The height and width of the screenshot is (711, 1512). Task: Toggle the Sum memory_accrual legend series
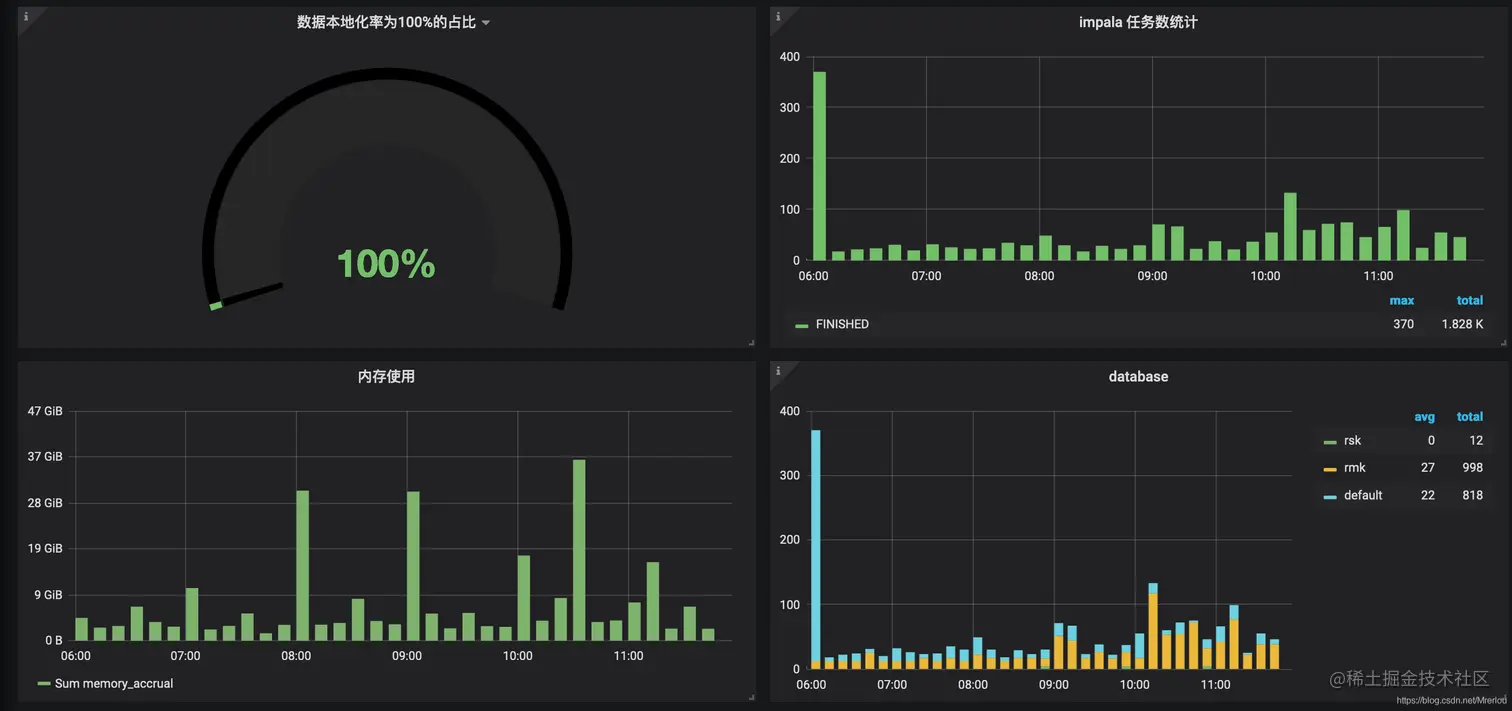[114, 684]
